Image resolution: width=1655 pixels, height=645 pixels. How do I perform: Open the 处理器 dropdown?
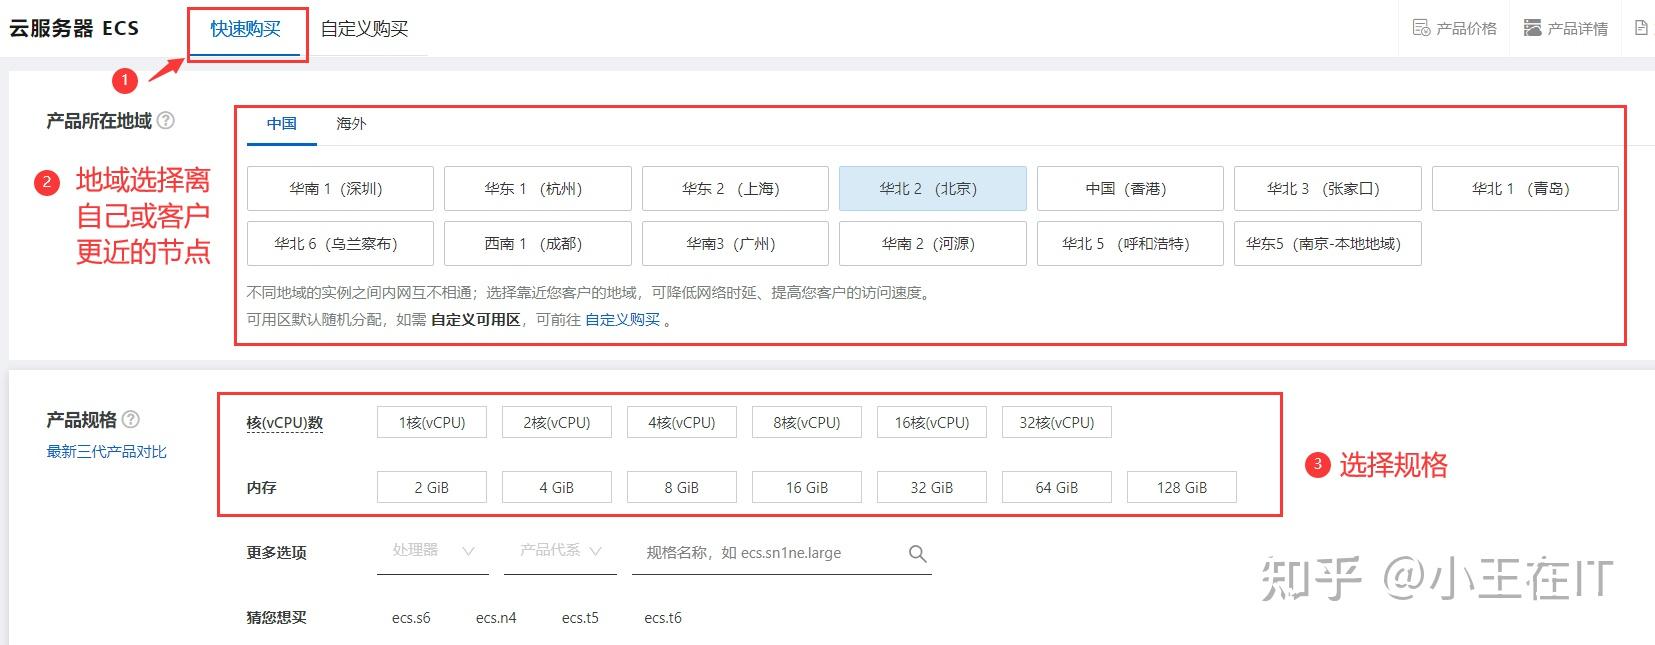pos(433,551)
